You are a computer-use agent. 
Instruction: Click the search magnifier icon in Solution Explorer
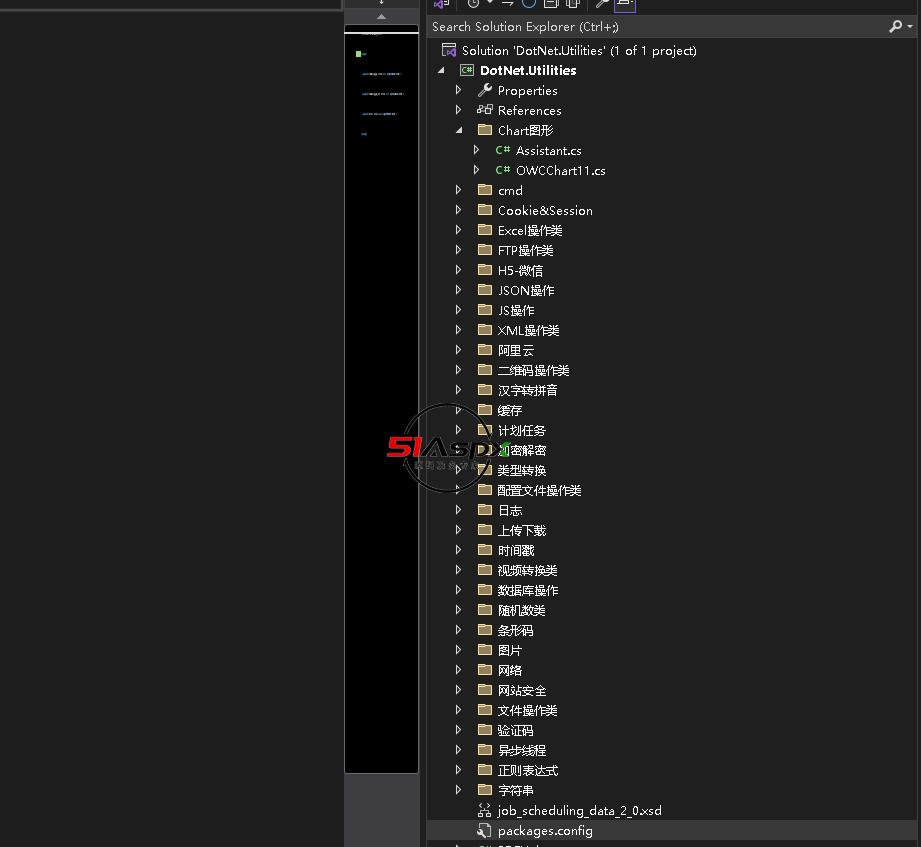point(895,26)
